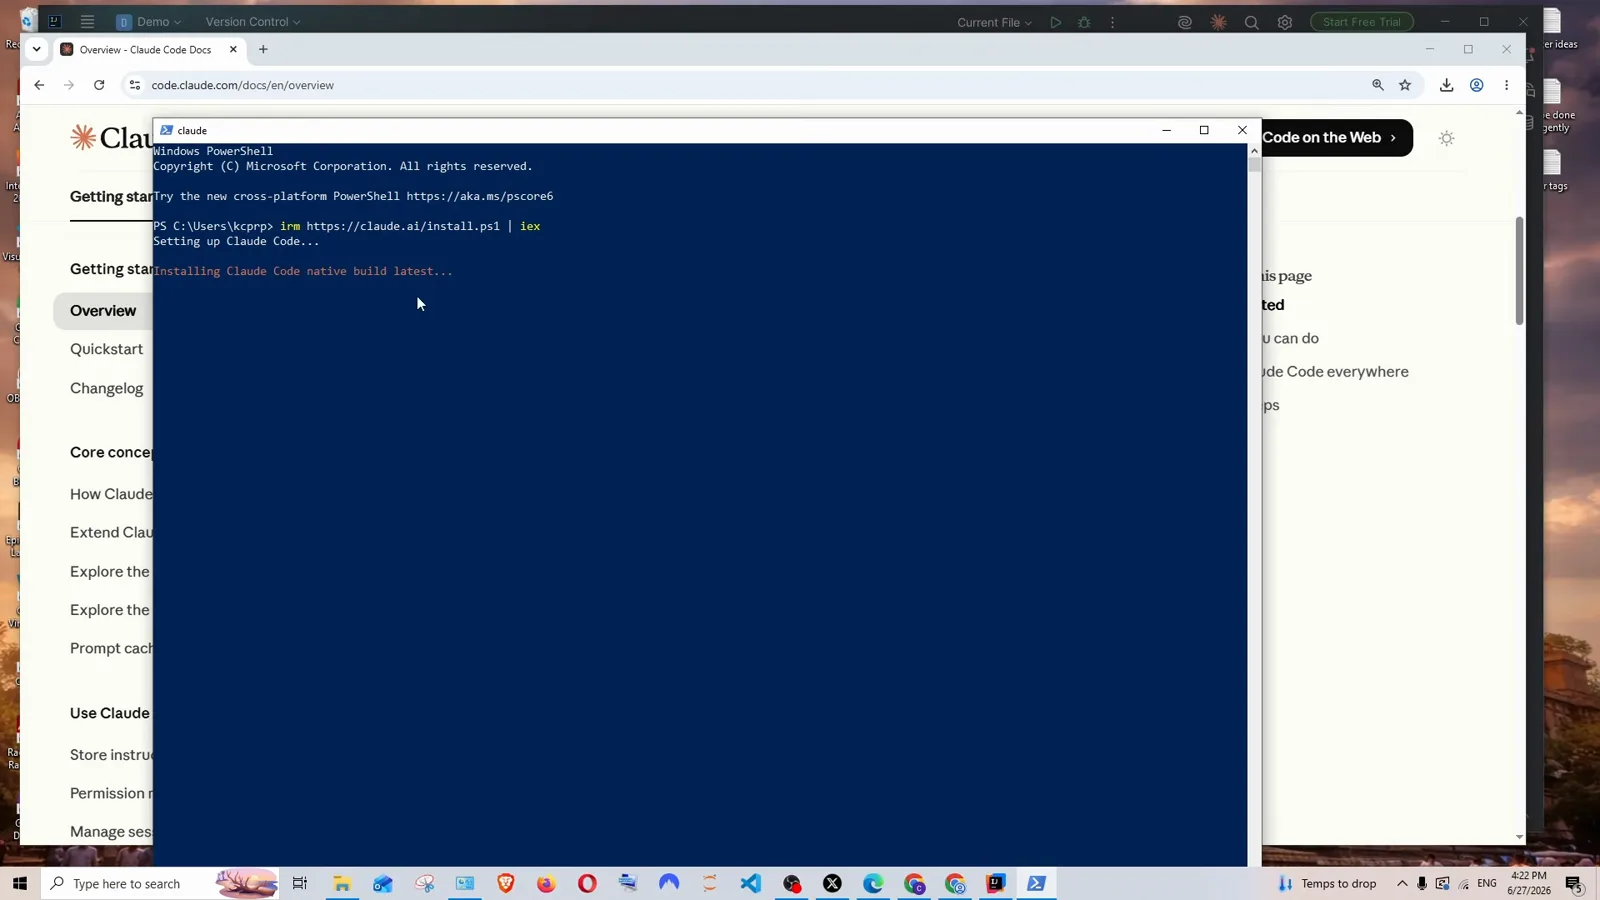Open Visual Studio Code from the taskbar
The image size is (1600, 900).
pos(751,884)
